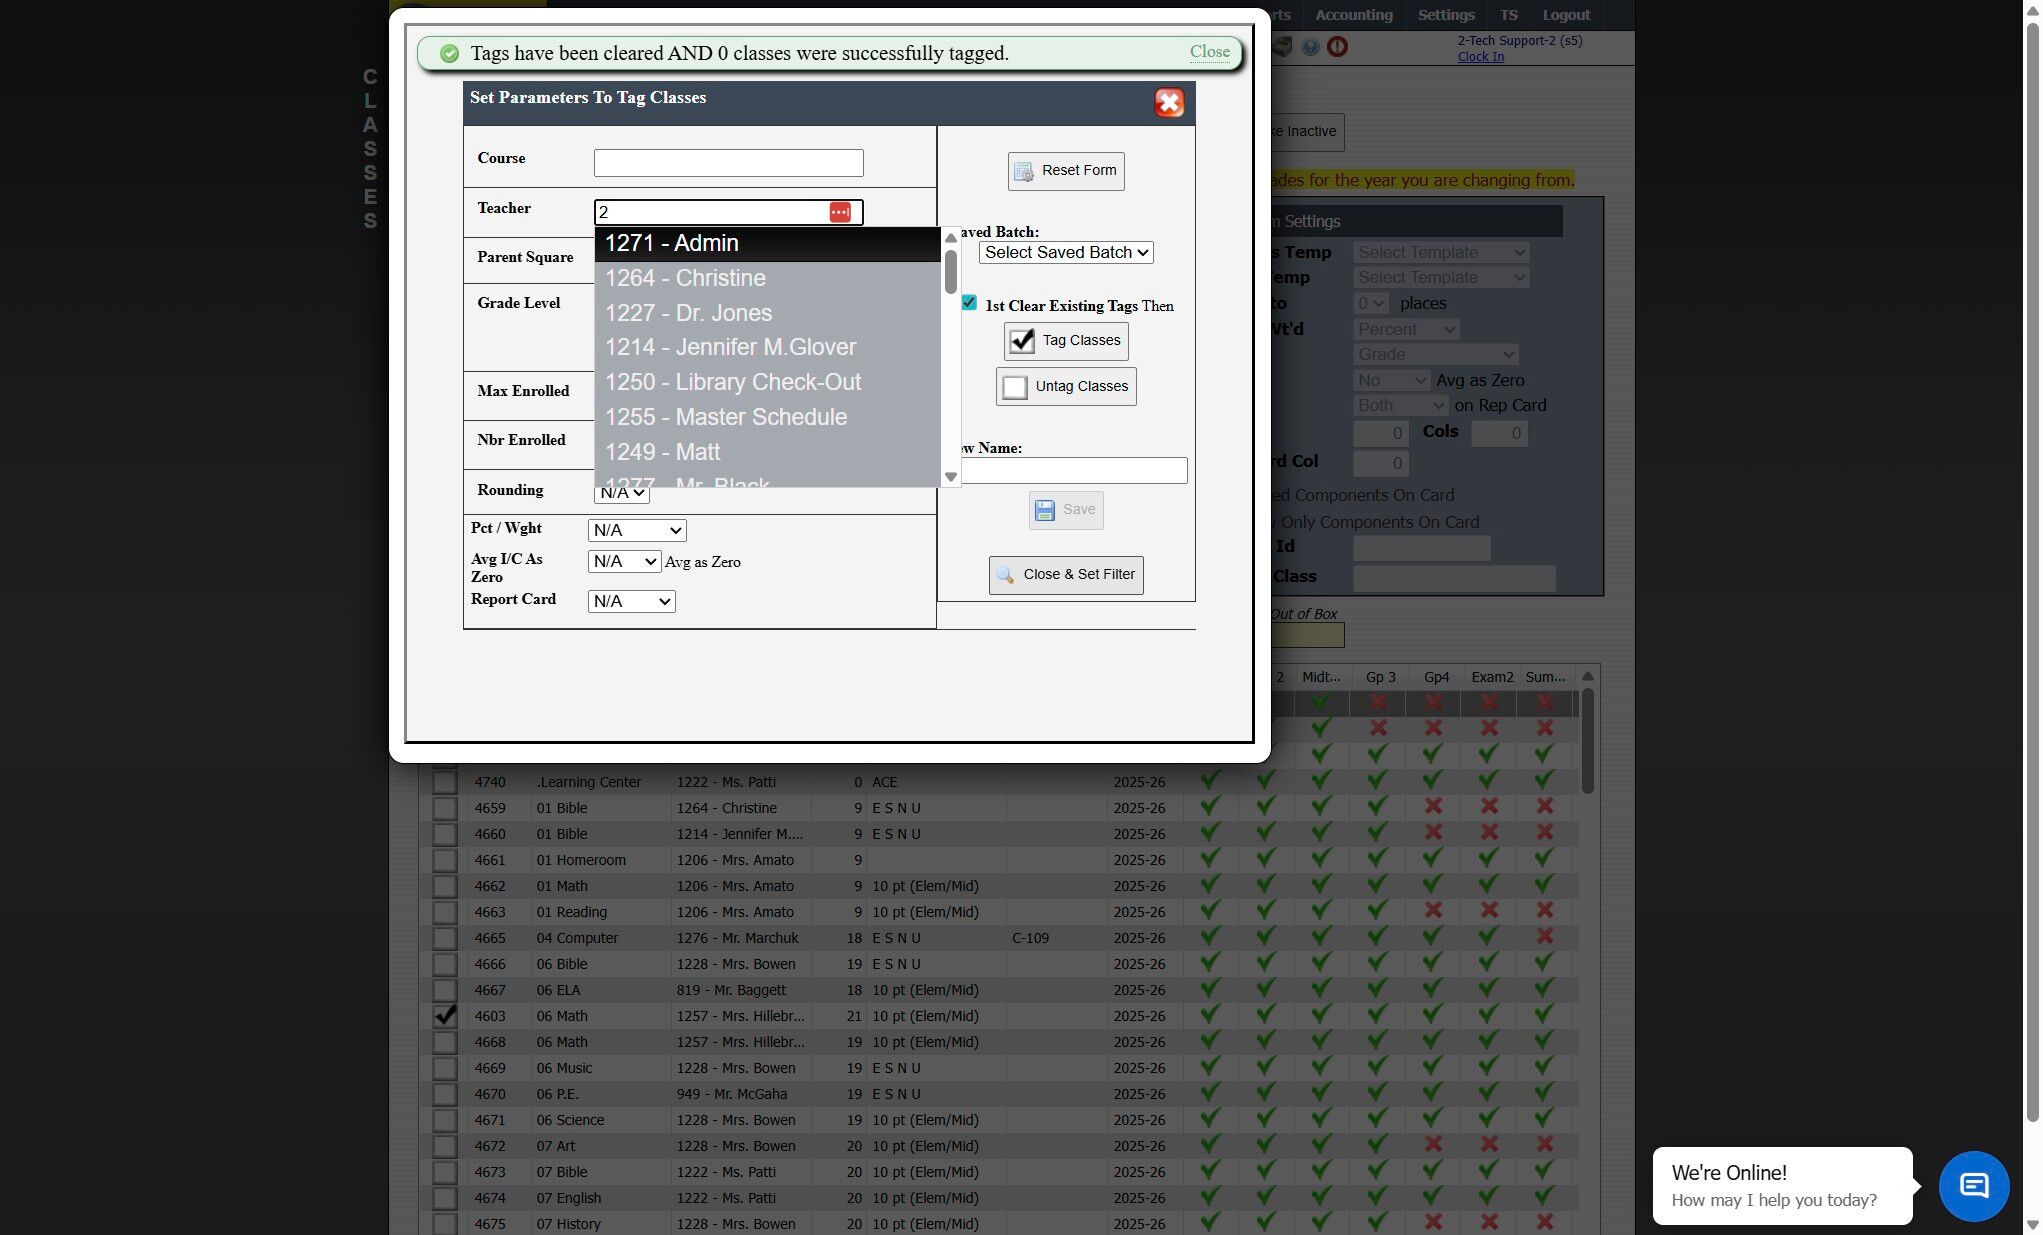The image size is (2043, 1235).
Task: Click the red X dialog close icon
Action: [1169, 103]
